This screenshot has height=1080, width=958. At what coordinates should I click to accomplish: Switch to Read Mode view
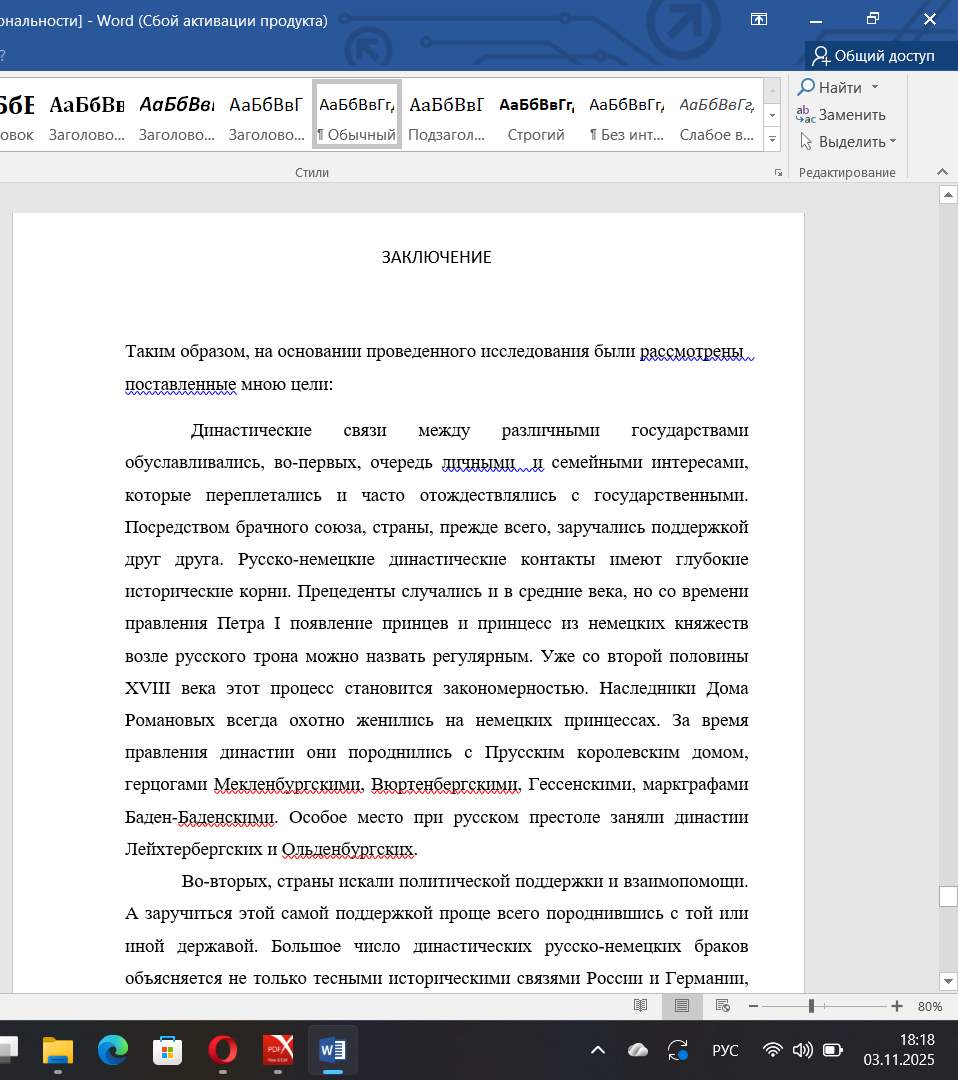640,1006
